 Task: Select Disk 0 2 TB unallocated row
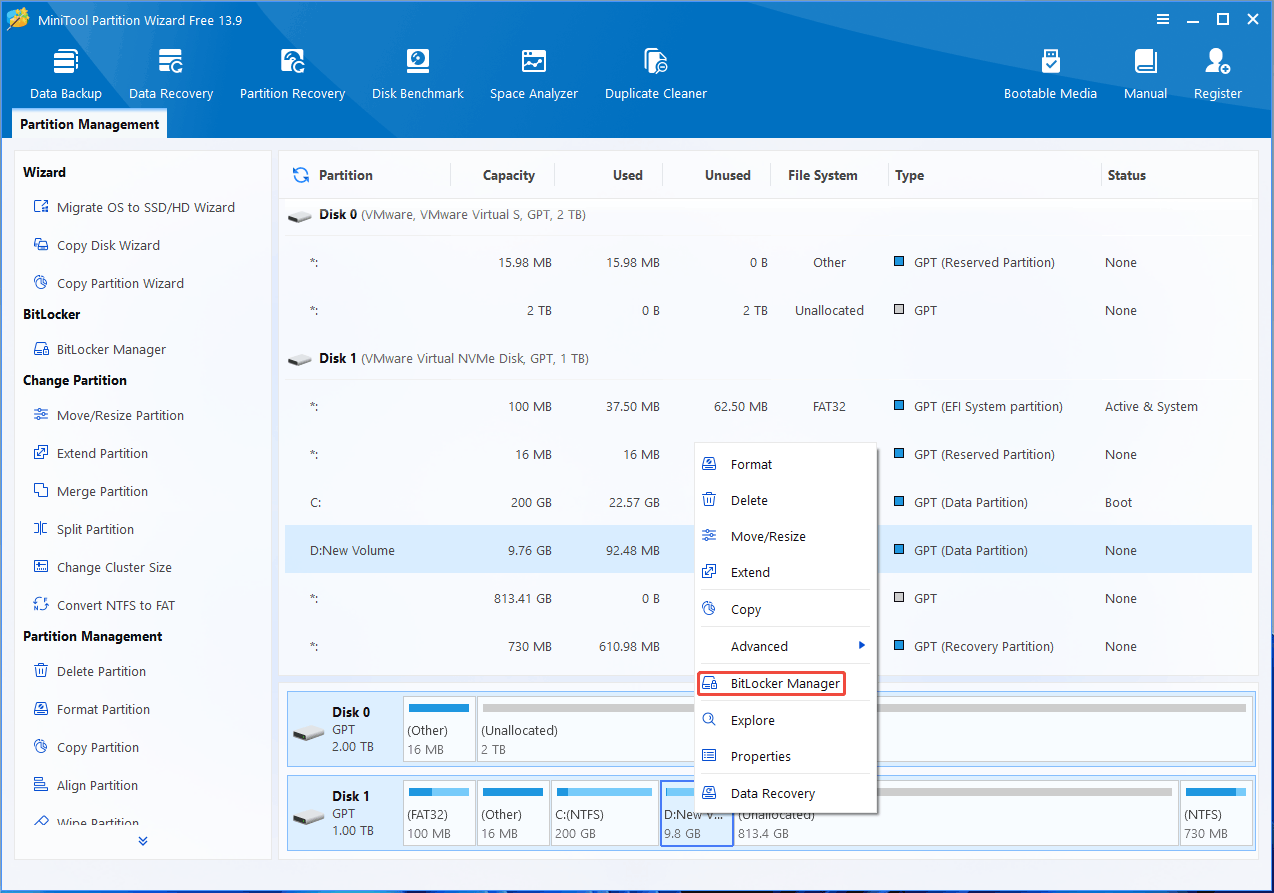pos(768,310)
